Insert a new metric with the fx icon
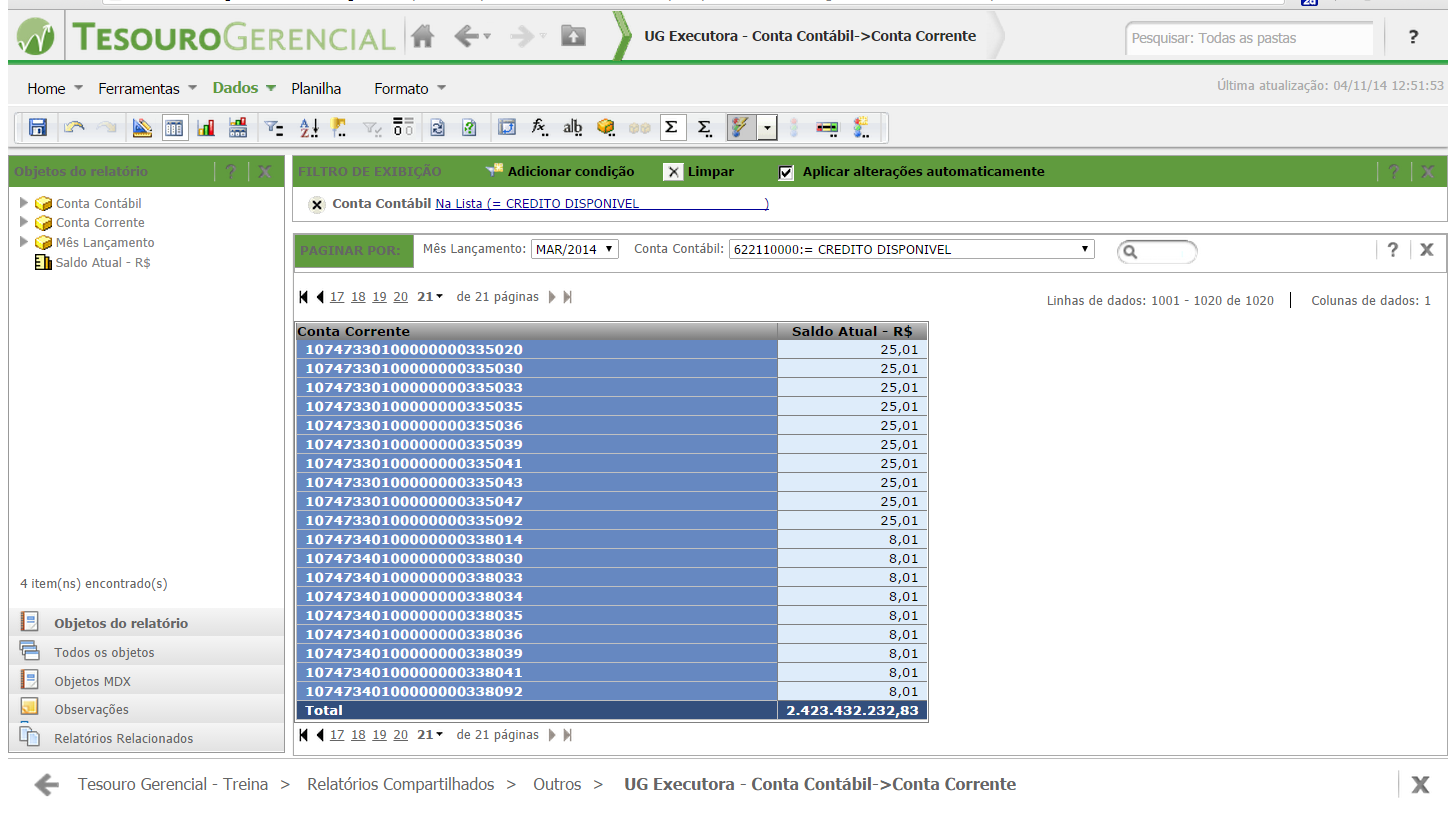Viewport: 1455px width, 816px height. (x=539, y=127)
